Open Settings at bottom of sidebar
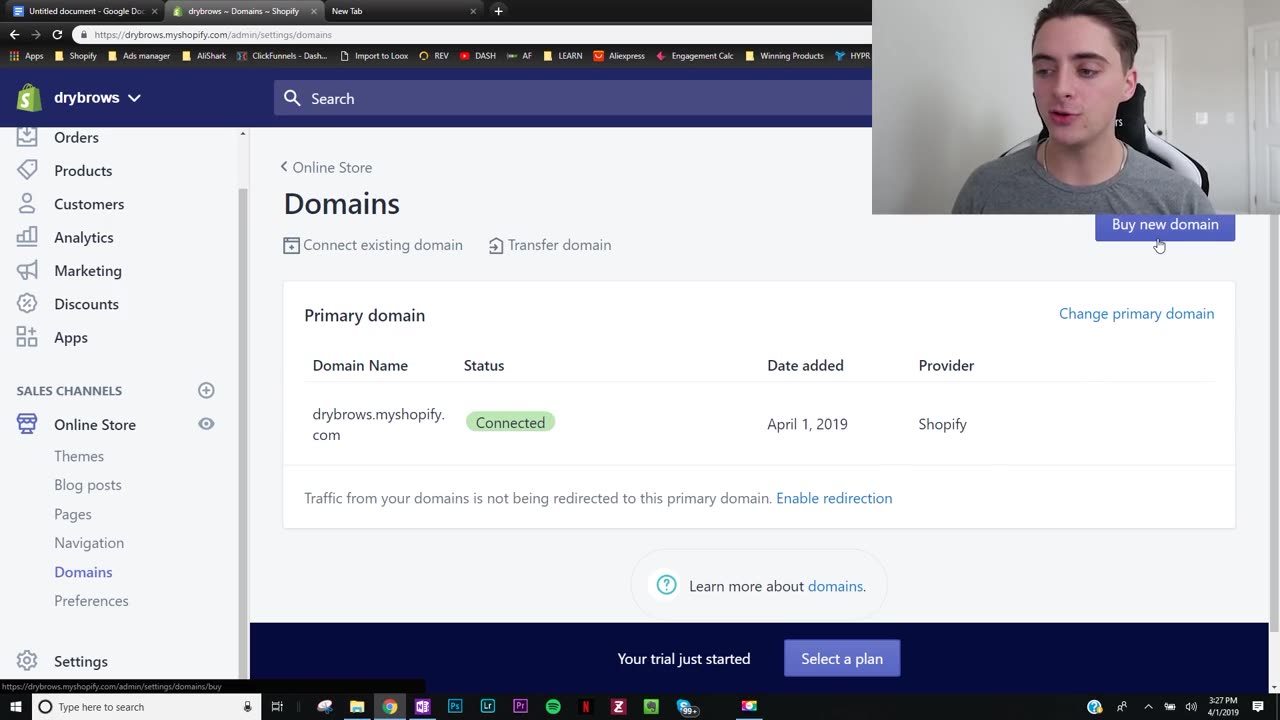 point(81,661)
